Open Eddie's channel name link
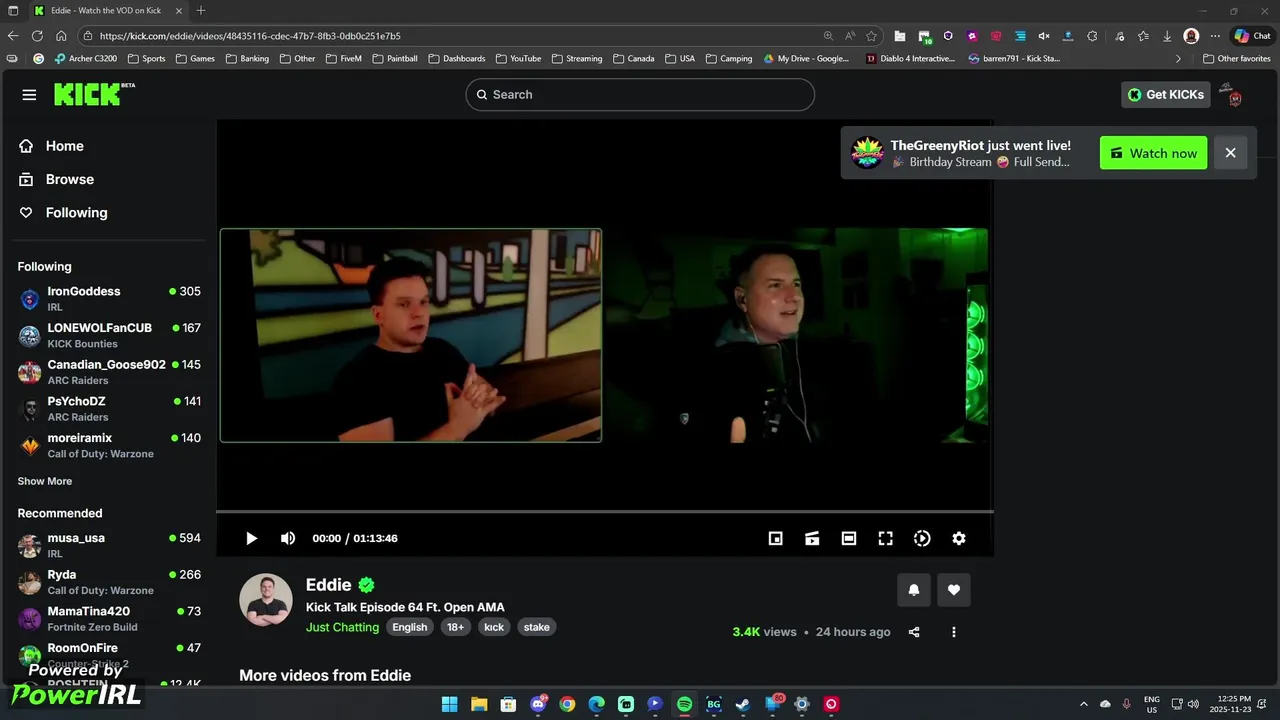1280x720 pixels. [x=329, y=585]
